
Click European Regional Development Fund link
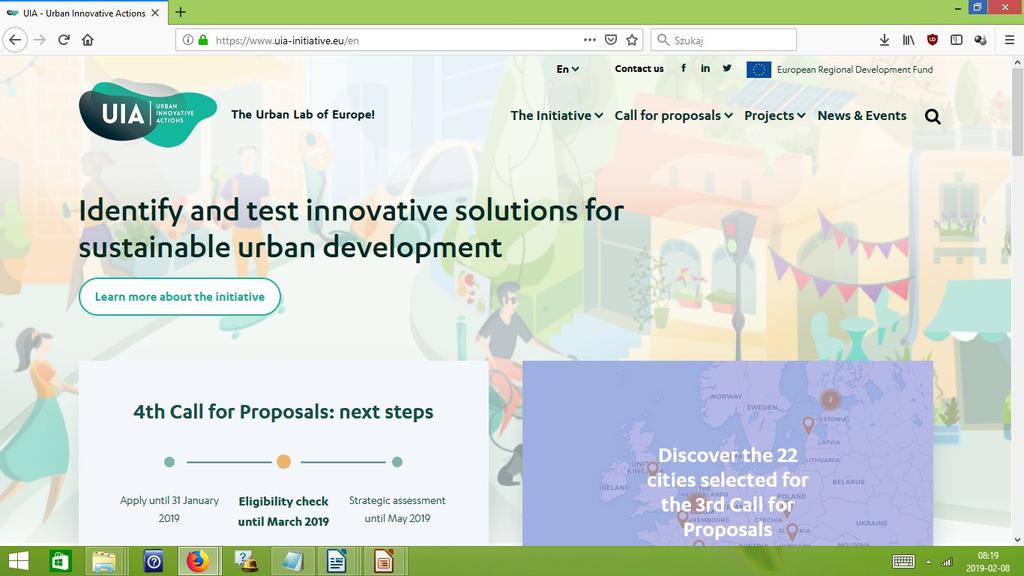[854, 69]
